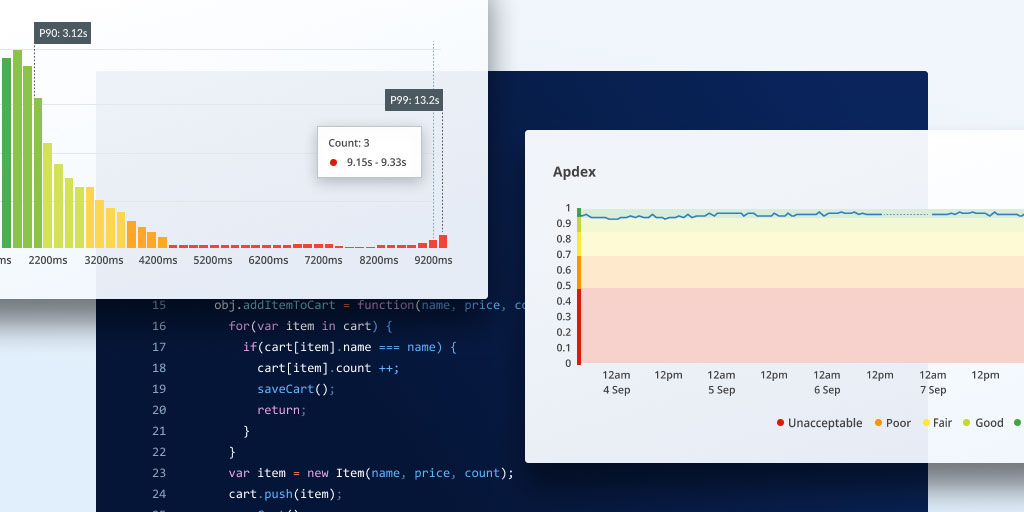1024x512 pixels.
Task: Click the 7 Sep date label on Apdex chart
Action: point(933,390)
